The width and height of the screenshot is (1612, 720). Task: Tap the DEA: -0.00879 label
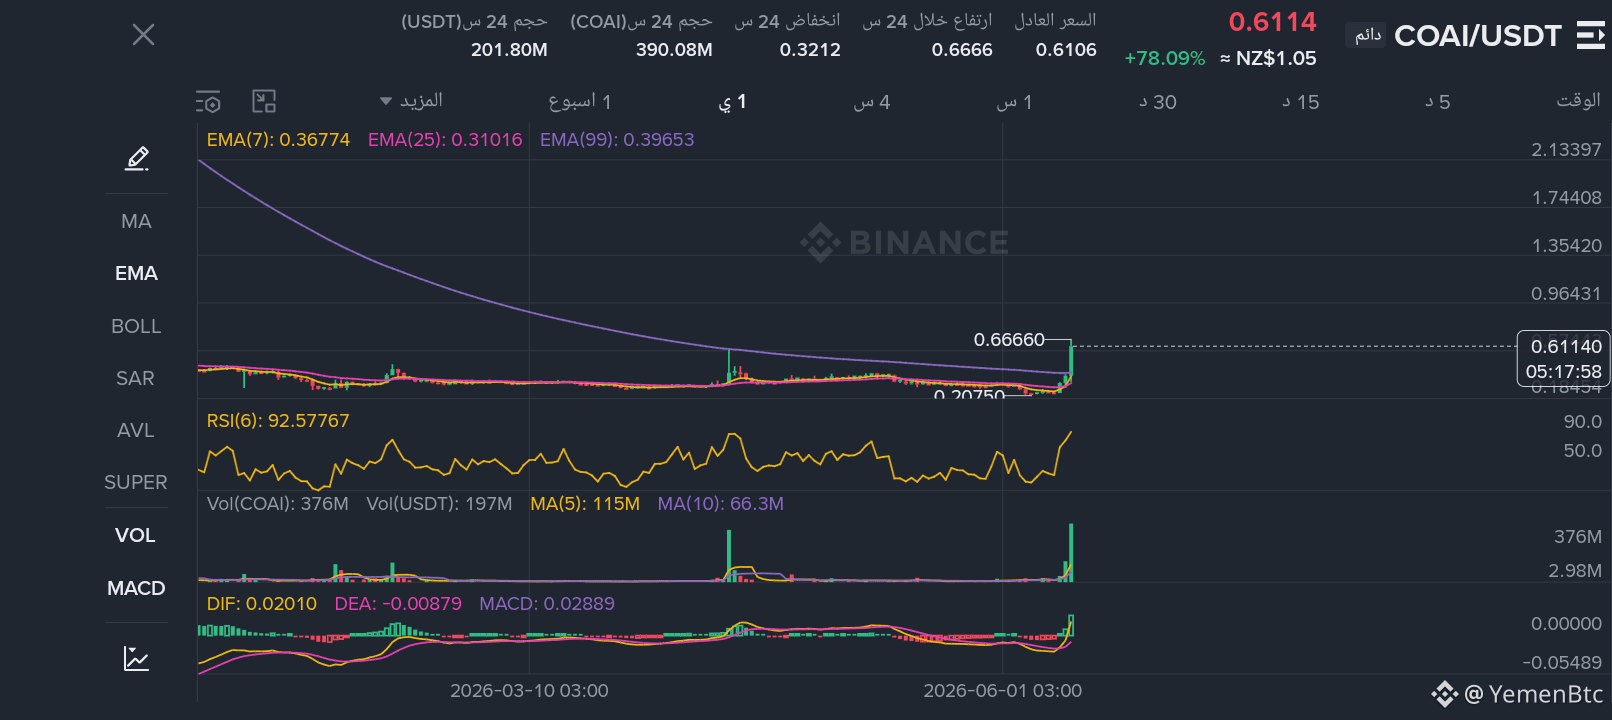398,604
